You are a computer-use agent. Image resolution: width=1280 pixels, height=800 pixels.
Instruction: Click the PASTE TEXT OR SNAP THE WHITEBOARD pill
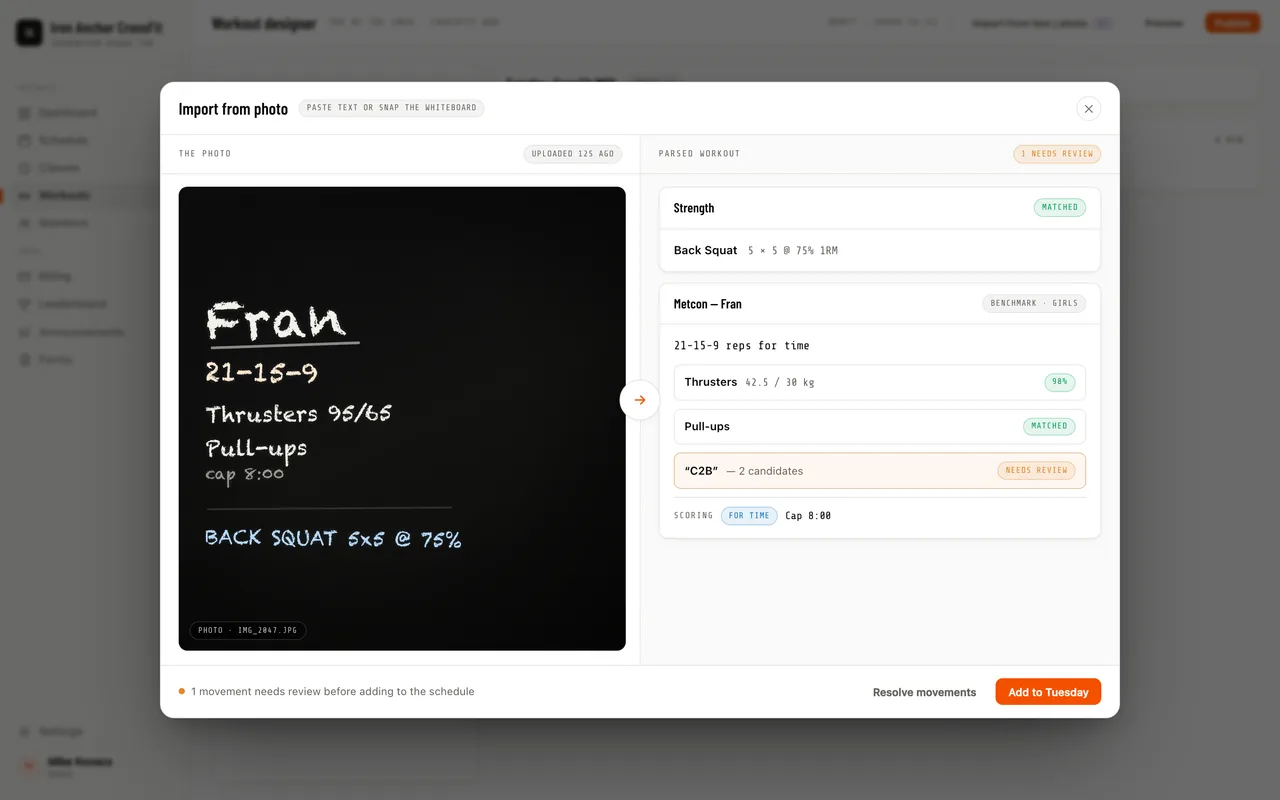[x=392, y=108]
